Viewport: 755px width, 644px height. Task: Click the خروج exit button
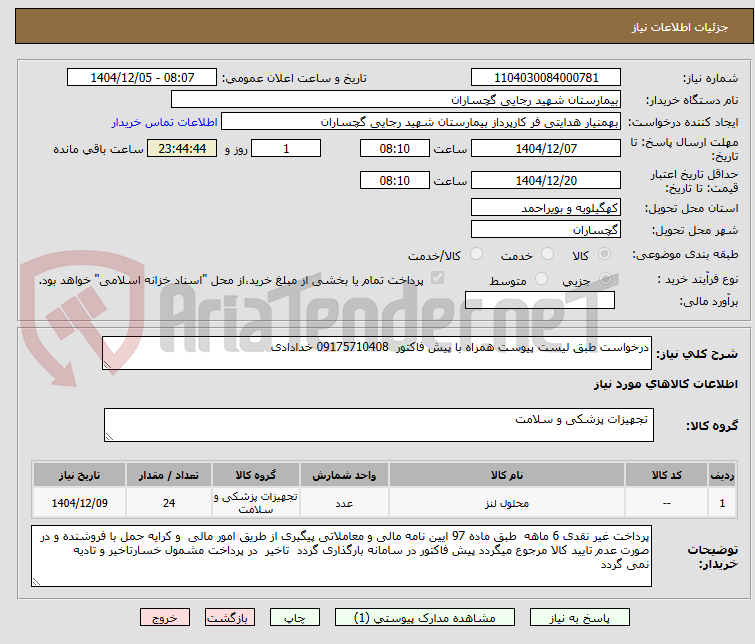tap(165, 618)
